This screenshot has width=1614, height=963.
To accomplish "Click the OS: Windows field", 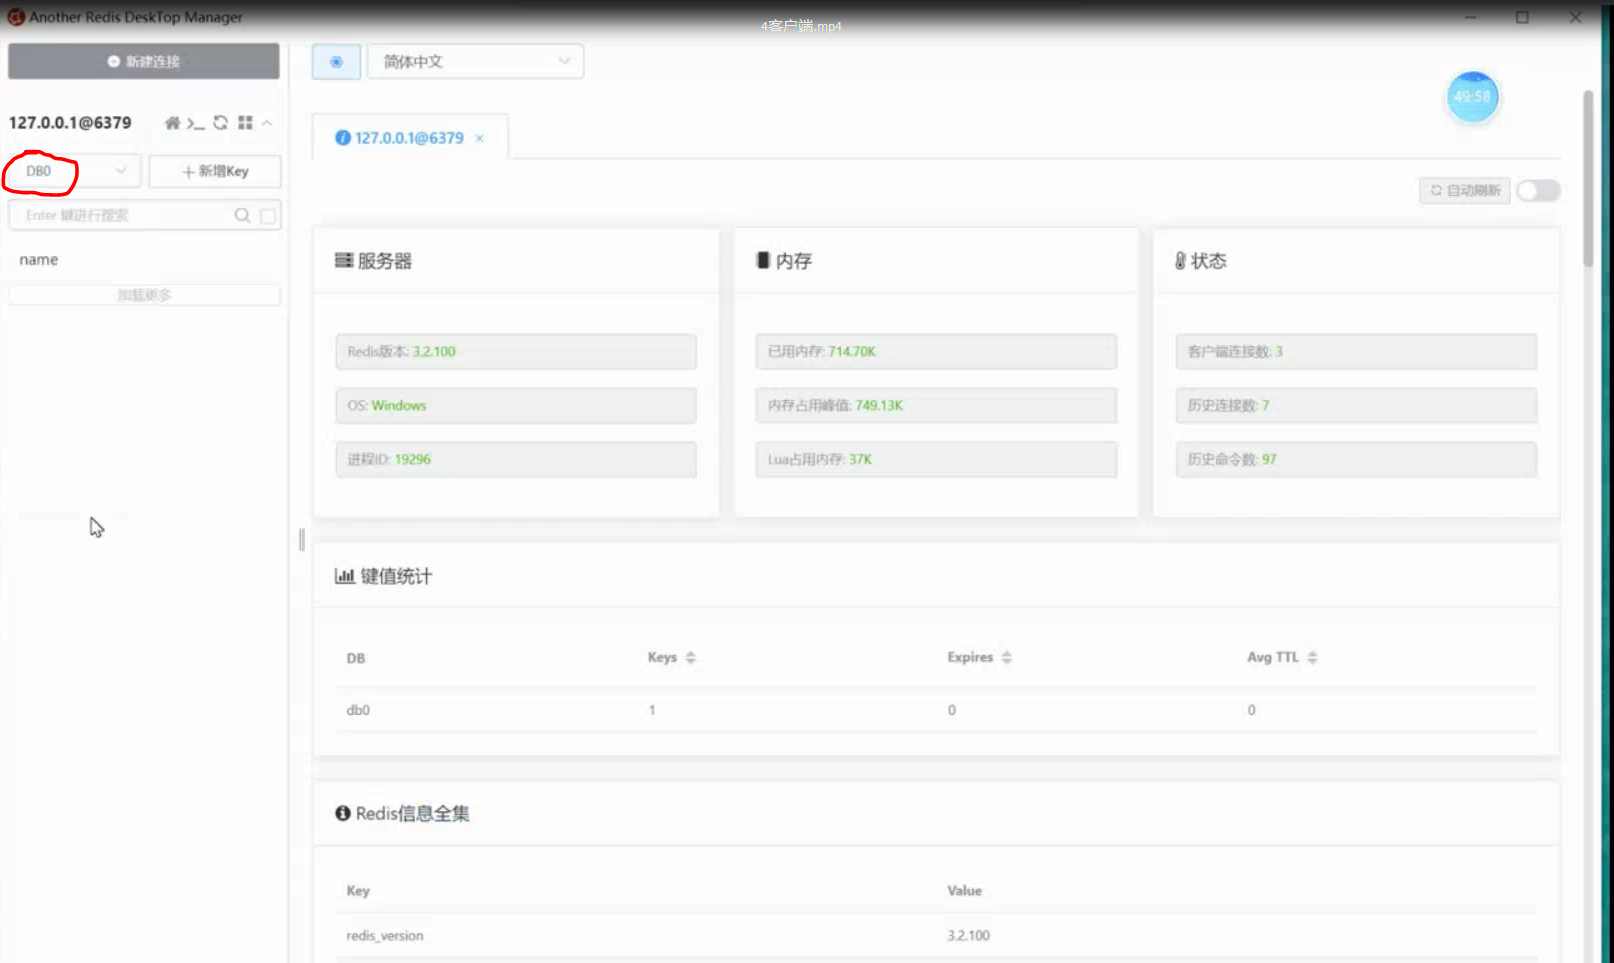I will [x=516, y=406].
